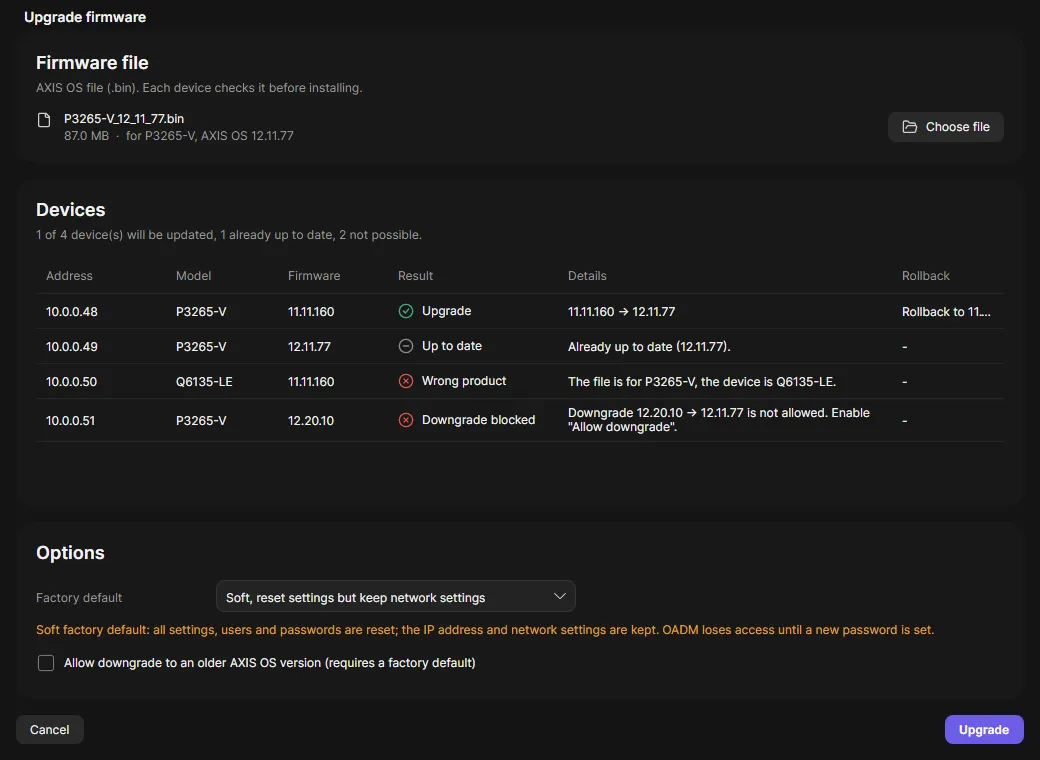
Task: Click the Up to date minus icon
Action: 406,346
